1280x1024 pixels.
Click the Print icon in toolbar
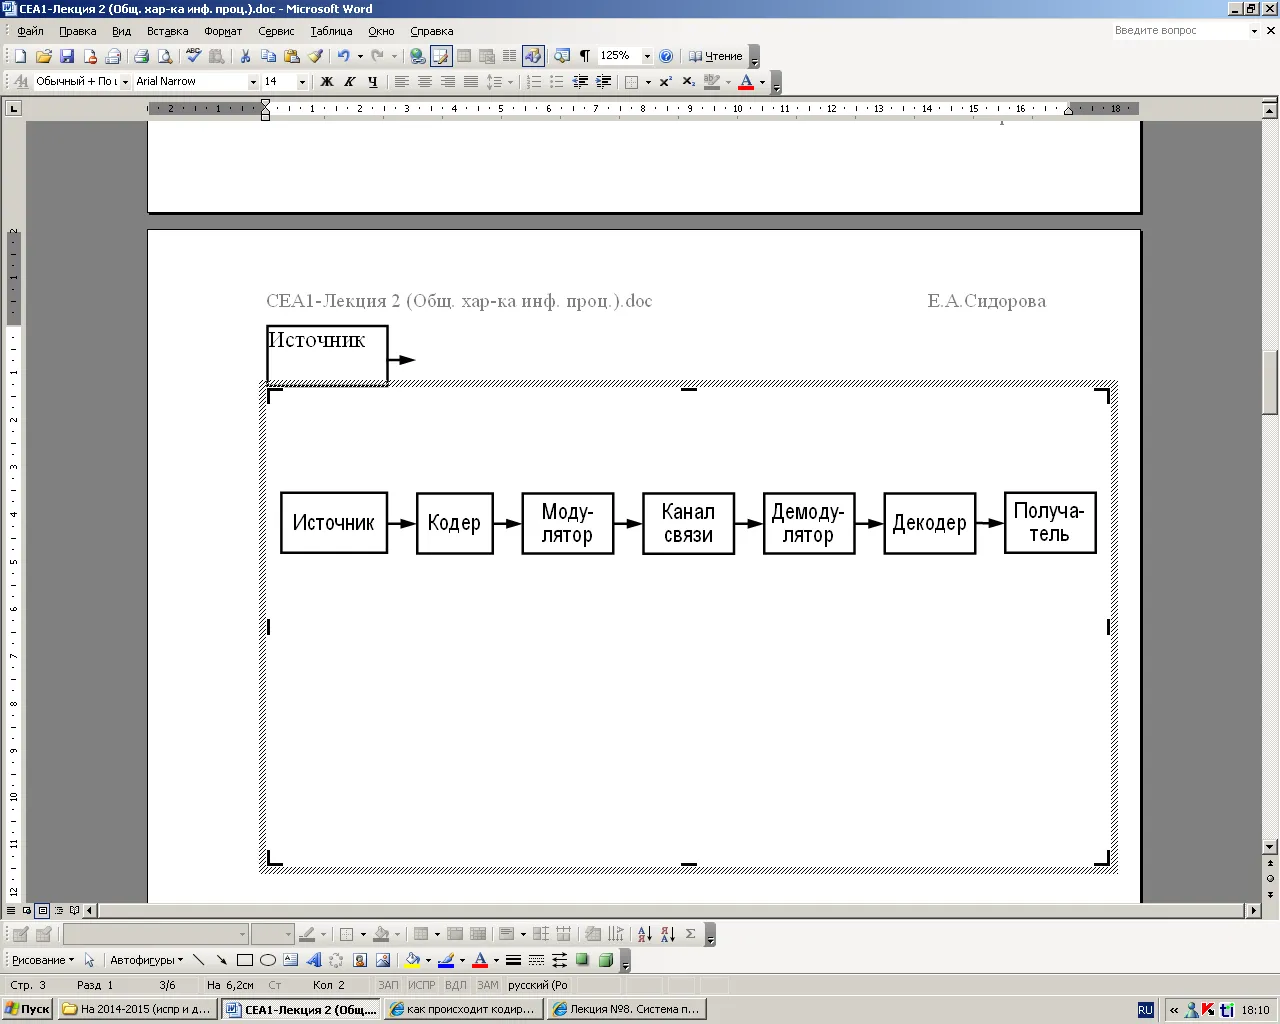pos(141,56)
